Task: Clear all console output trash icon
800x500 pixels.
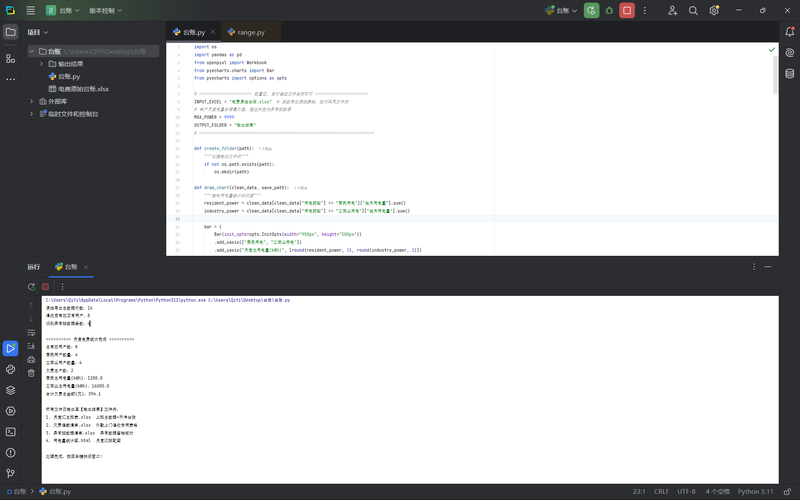Action: [x=31, y=373]
